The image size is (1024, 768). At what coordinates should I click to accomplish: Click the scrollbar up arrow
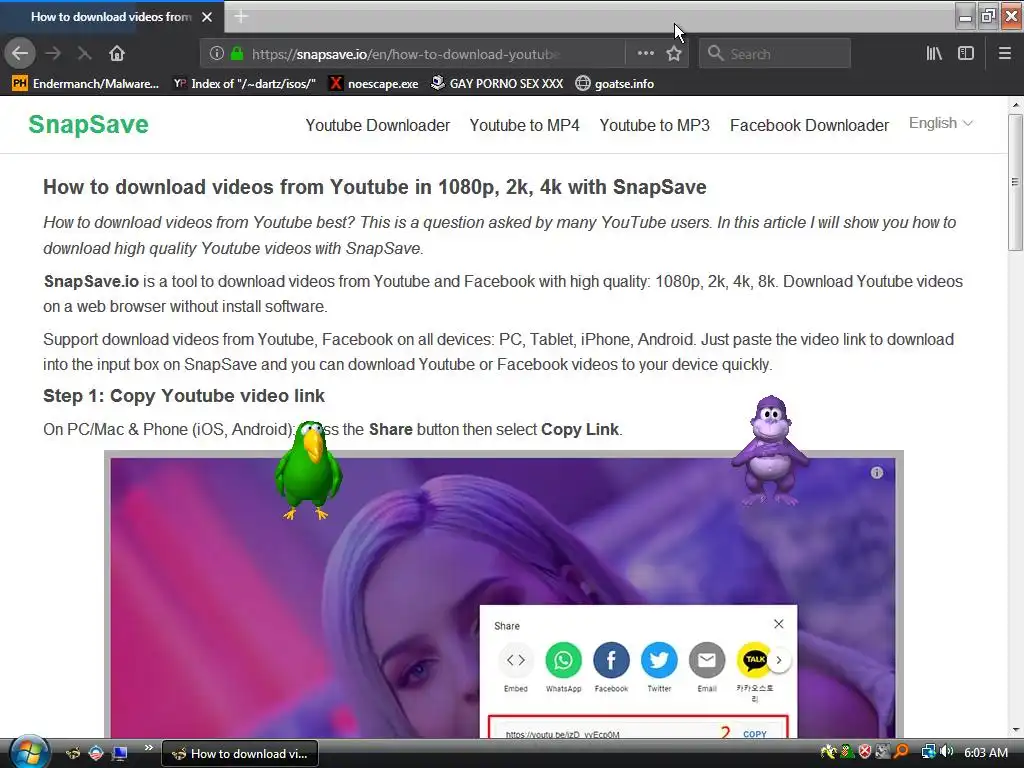coord(1015,104)
